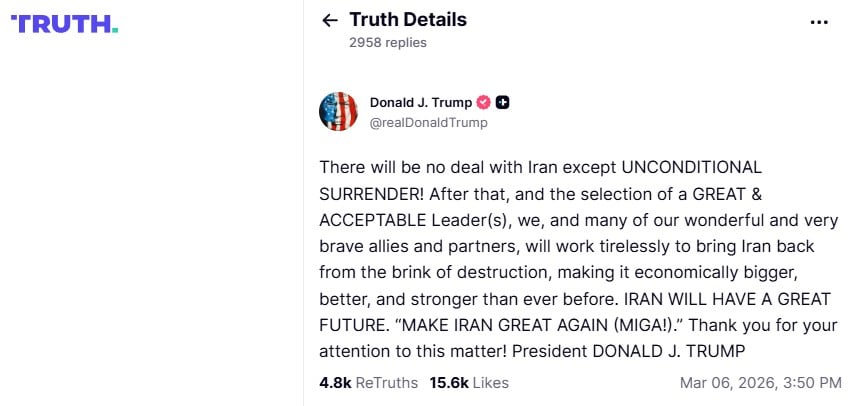Click the teal dot in the Truth logo

coord(115,30)
